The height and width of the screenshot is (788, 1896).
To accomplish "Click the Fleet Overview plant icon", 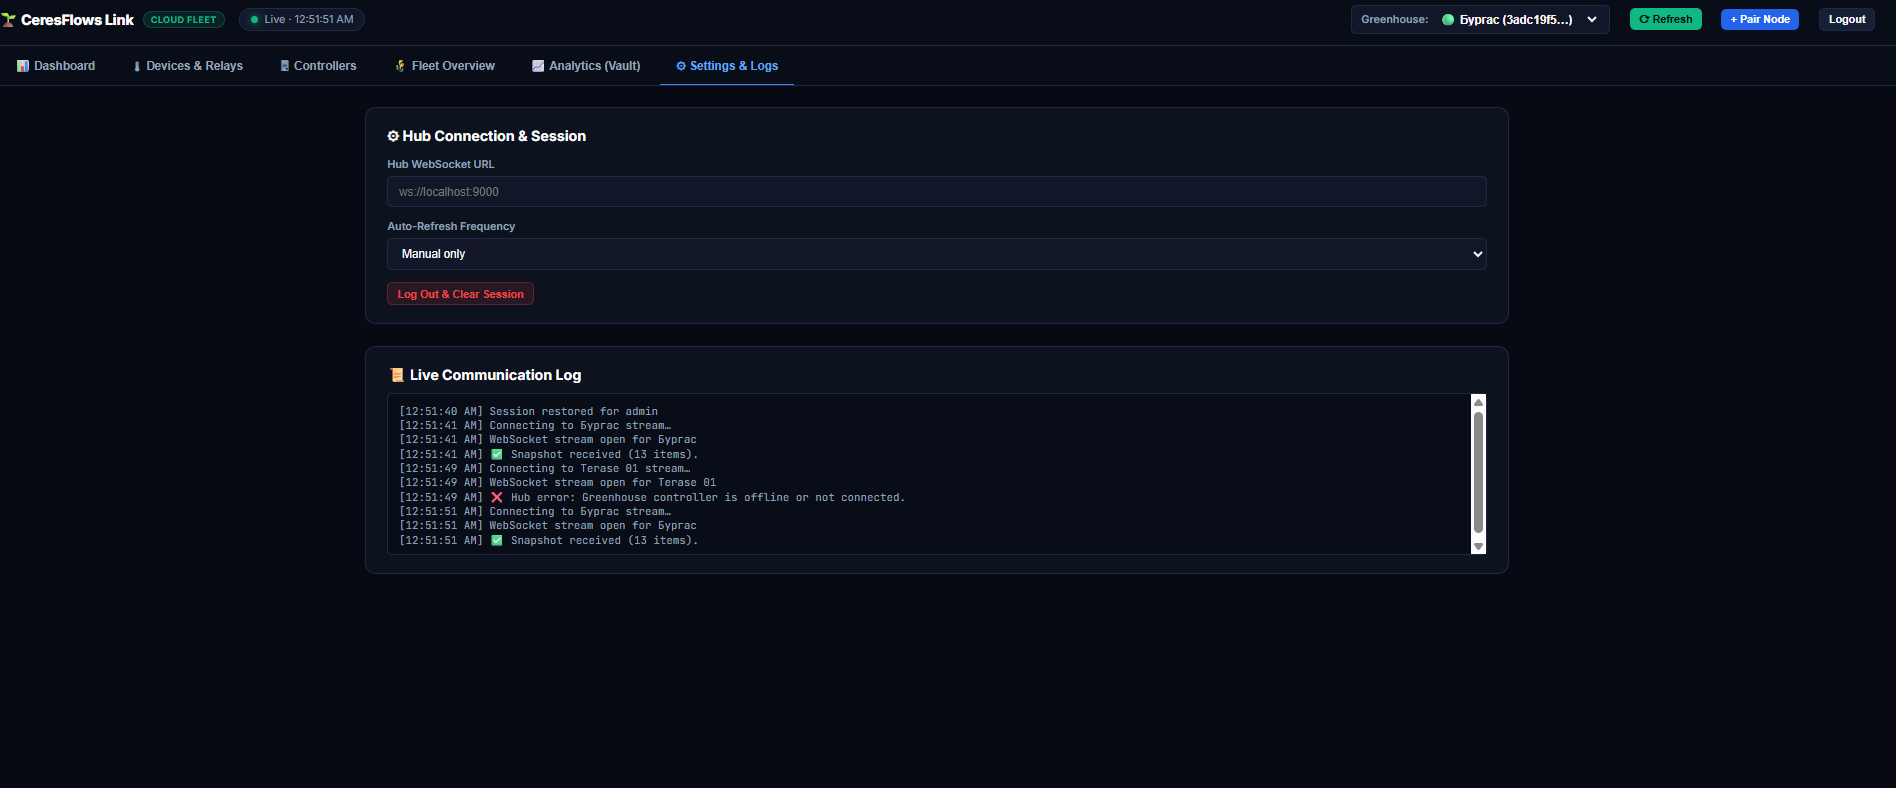I will point(401,66).
